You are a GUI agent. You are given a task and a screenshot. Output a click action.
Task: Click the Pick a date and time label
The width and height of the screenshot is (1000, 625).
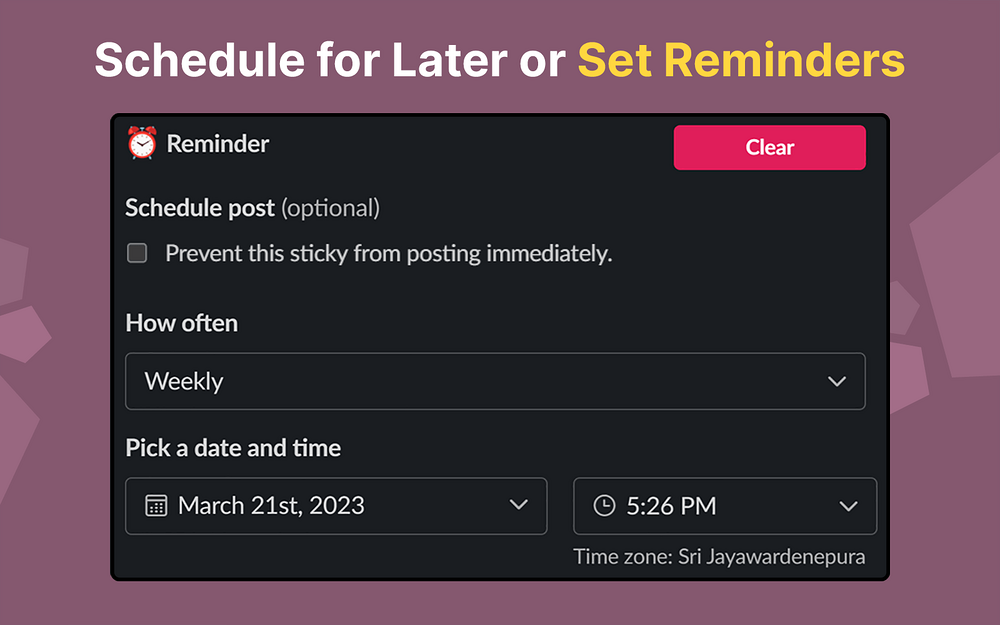233,448
